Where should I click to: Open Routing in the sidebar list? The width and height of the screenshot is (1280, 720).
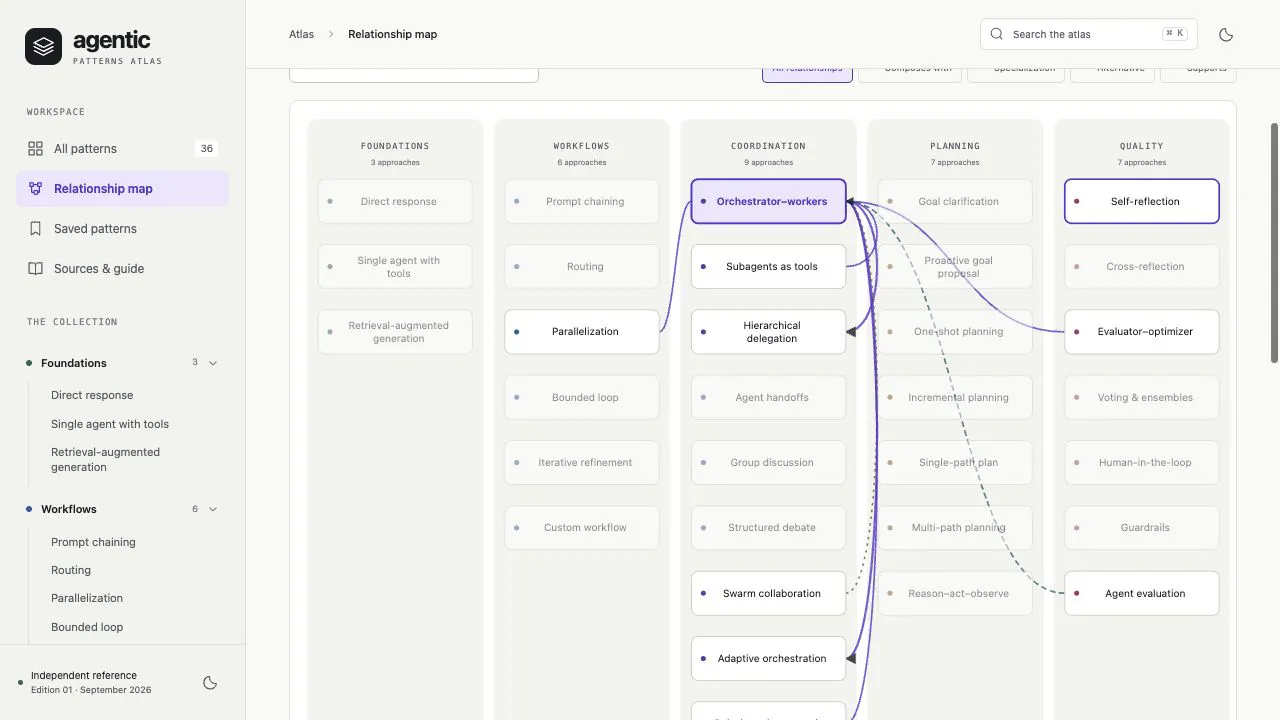[71, 570]
